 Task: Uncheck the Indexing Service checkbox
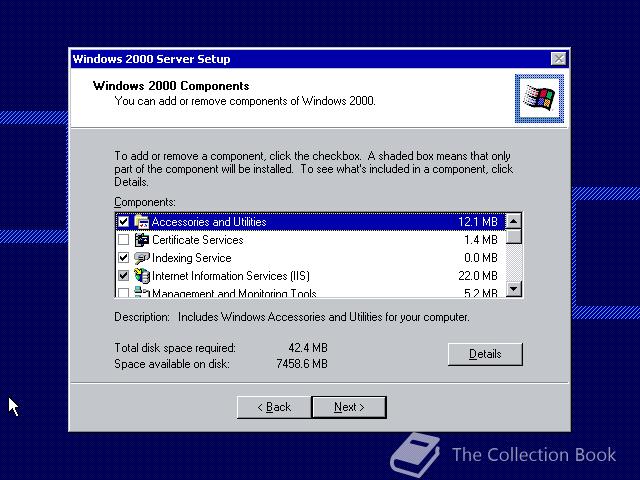point(123,258)
